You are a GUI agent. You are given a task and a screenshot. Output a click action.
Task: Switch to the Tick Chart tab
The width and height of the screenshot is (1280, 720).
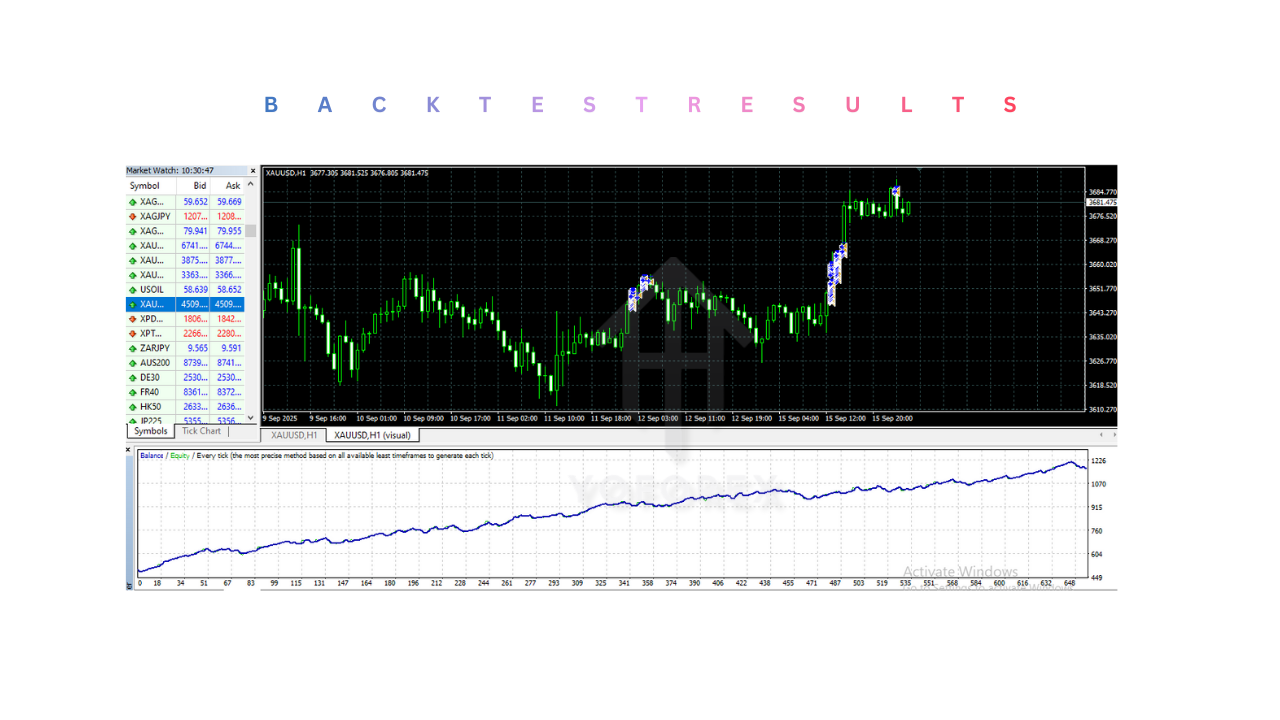coord(201,430)
